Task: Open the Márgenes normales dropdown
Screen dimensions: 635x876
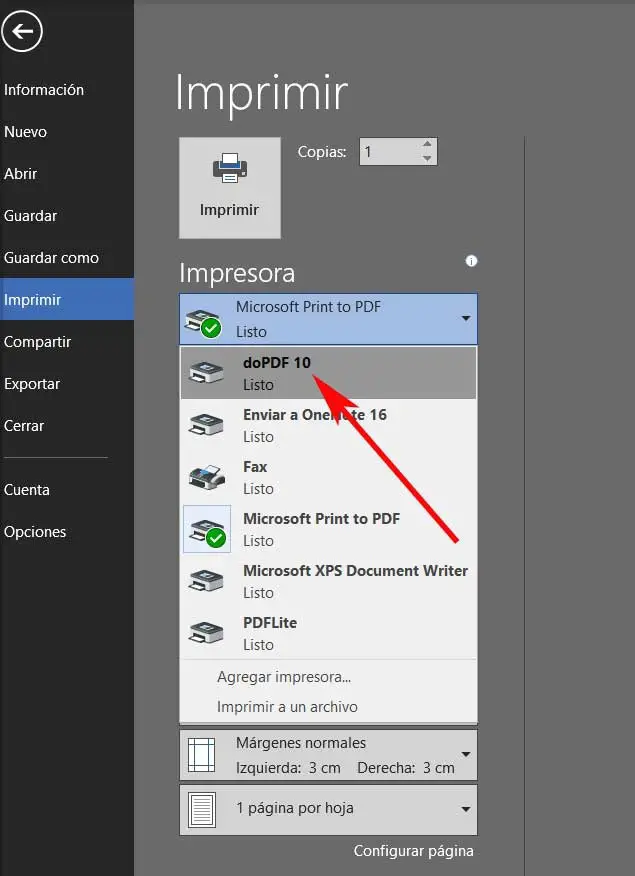Action: 328,755
